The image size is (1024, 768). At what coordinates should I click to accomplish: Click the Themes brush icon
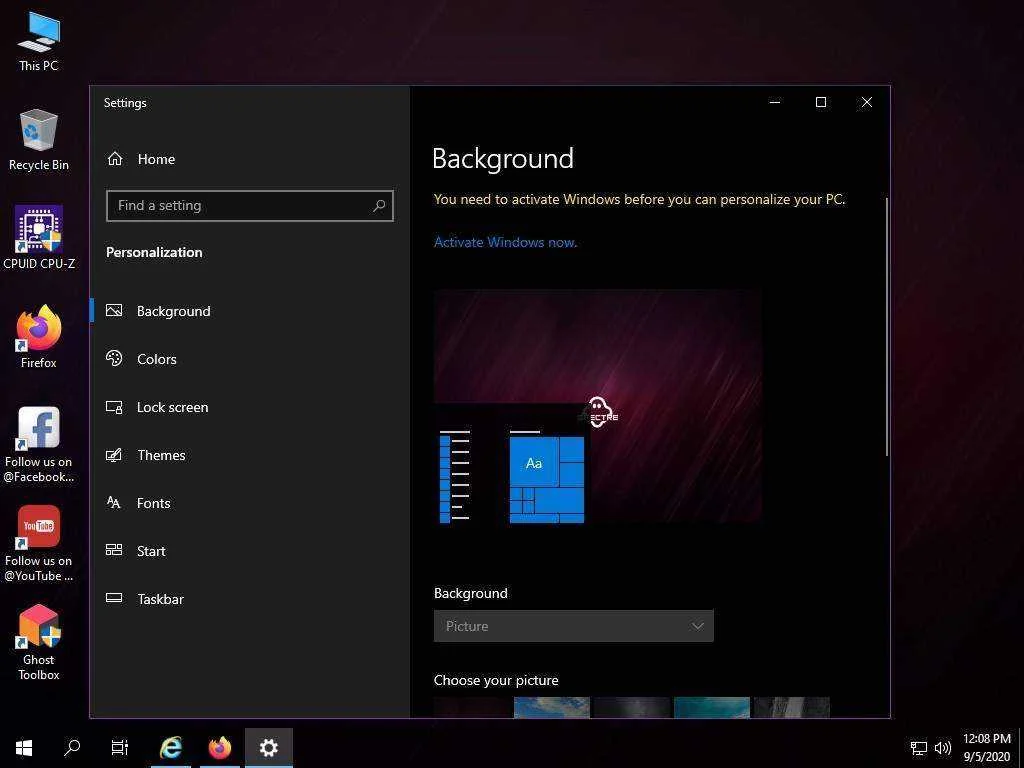114,455
